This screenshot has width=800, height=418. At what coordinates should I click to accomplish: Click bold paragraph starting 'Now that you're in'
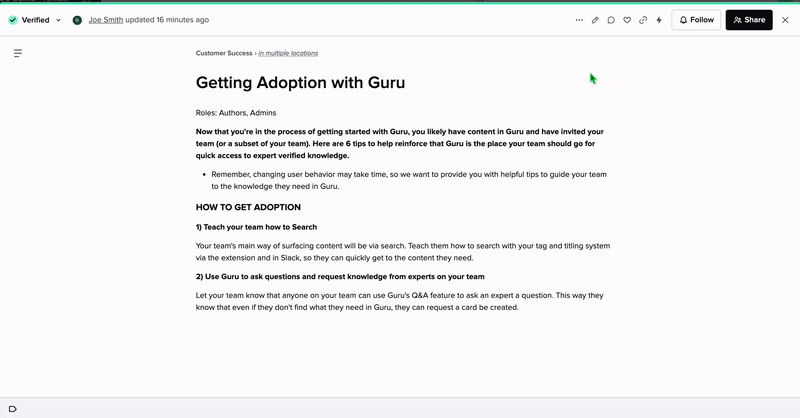click(399, 143)
